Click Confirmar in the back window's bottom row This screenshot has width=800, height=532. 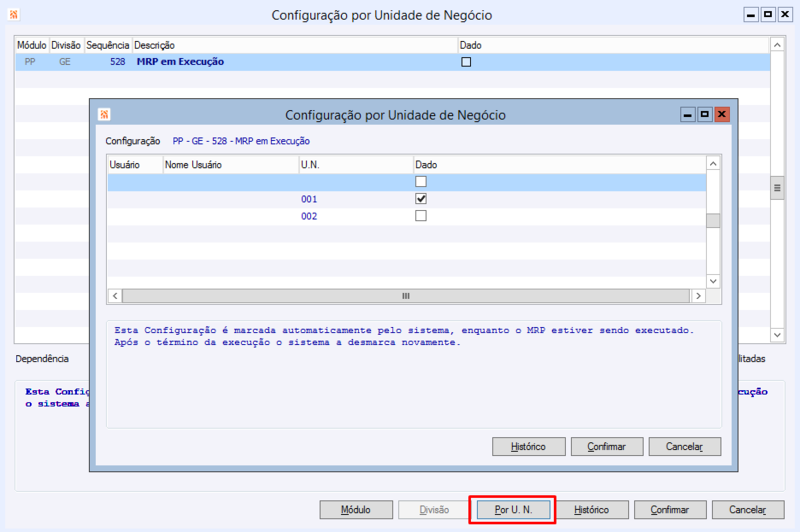coord(669,510)
